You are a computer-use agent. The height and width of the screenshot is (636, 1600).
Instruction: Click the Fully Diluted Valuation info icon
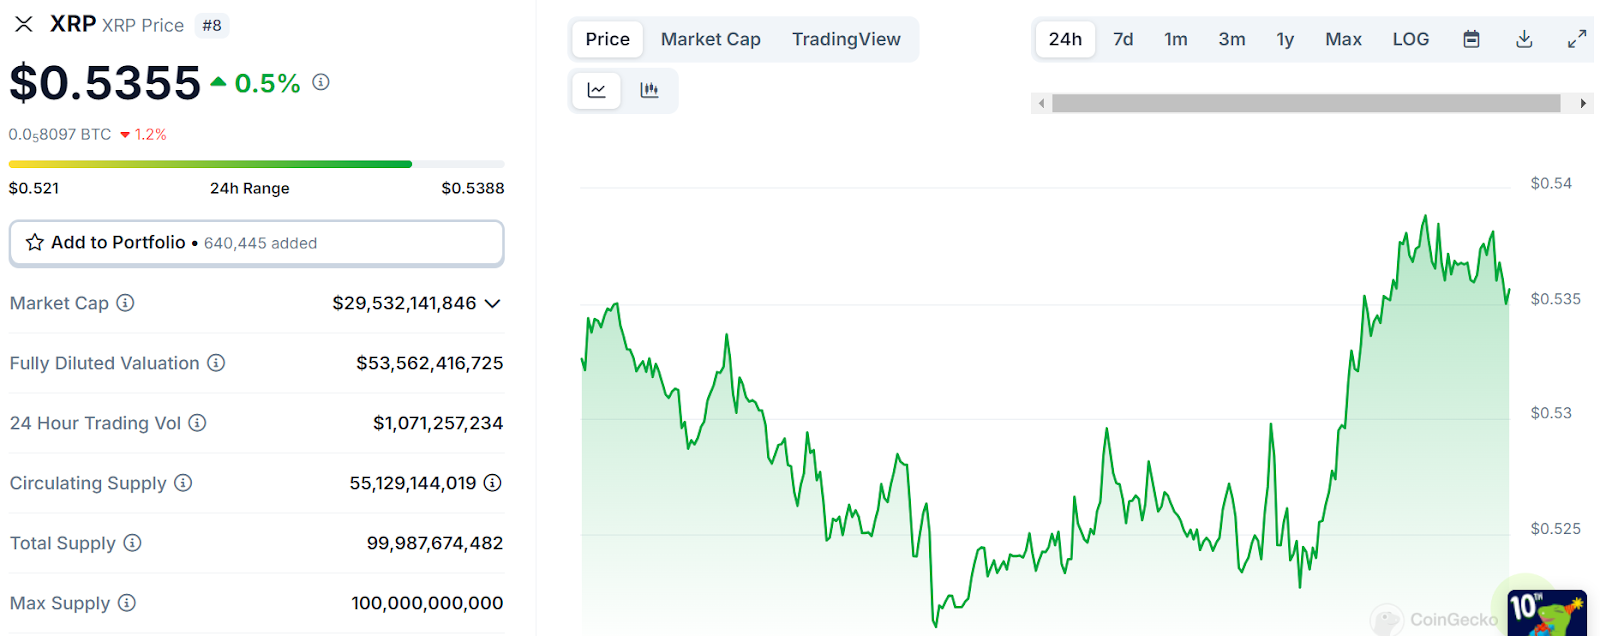click(217, 363)
